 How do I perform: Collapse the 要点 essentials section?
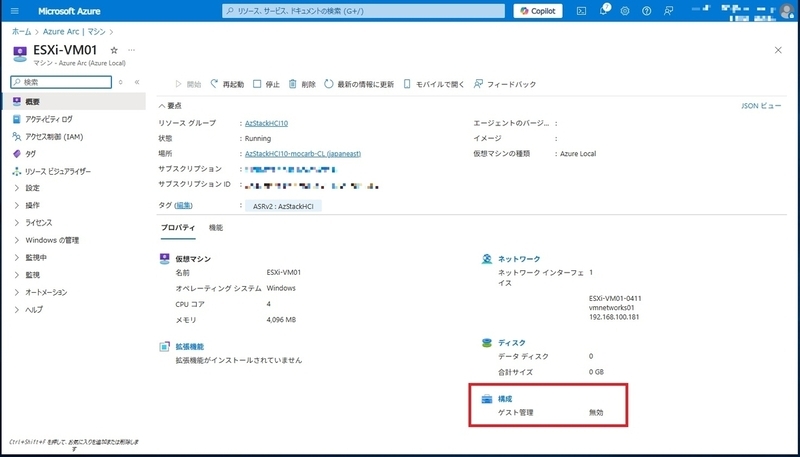[170, 106]
